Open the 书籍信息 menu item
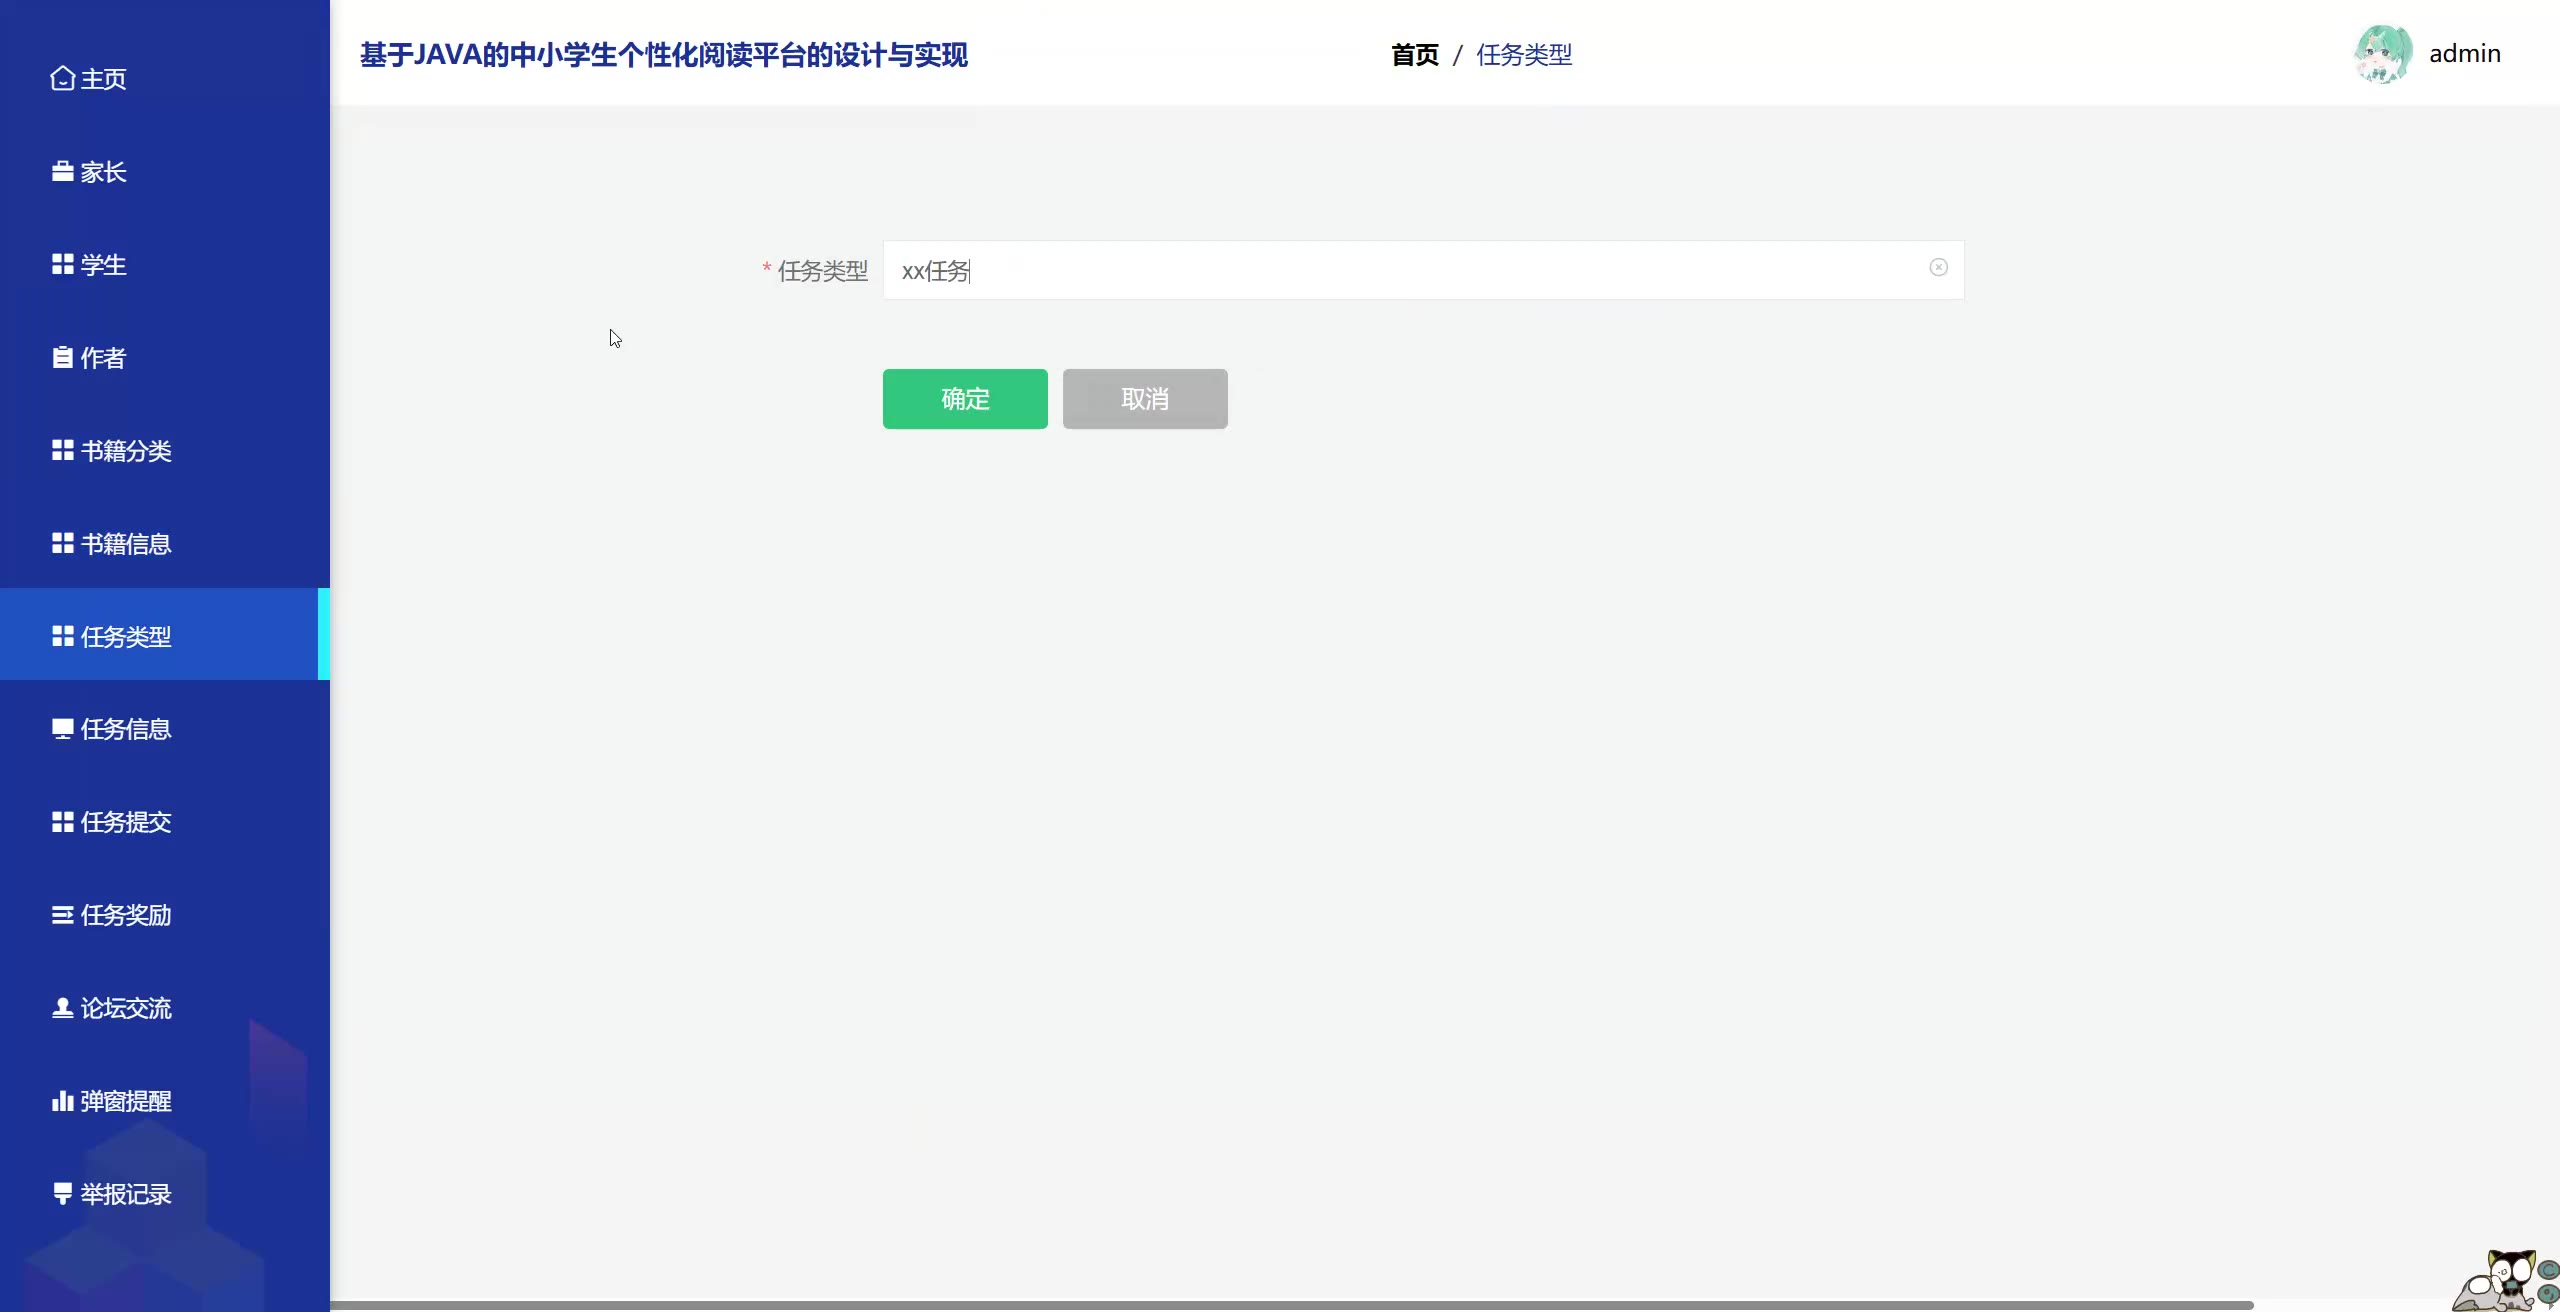 click(x=125, y=544)
